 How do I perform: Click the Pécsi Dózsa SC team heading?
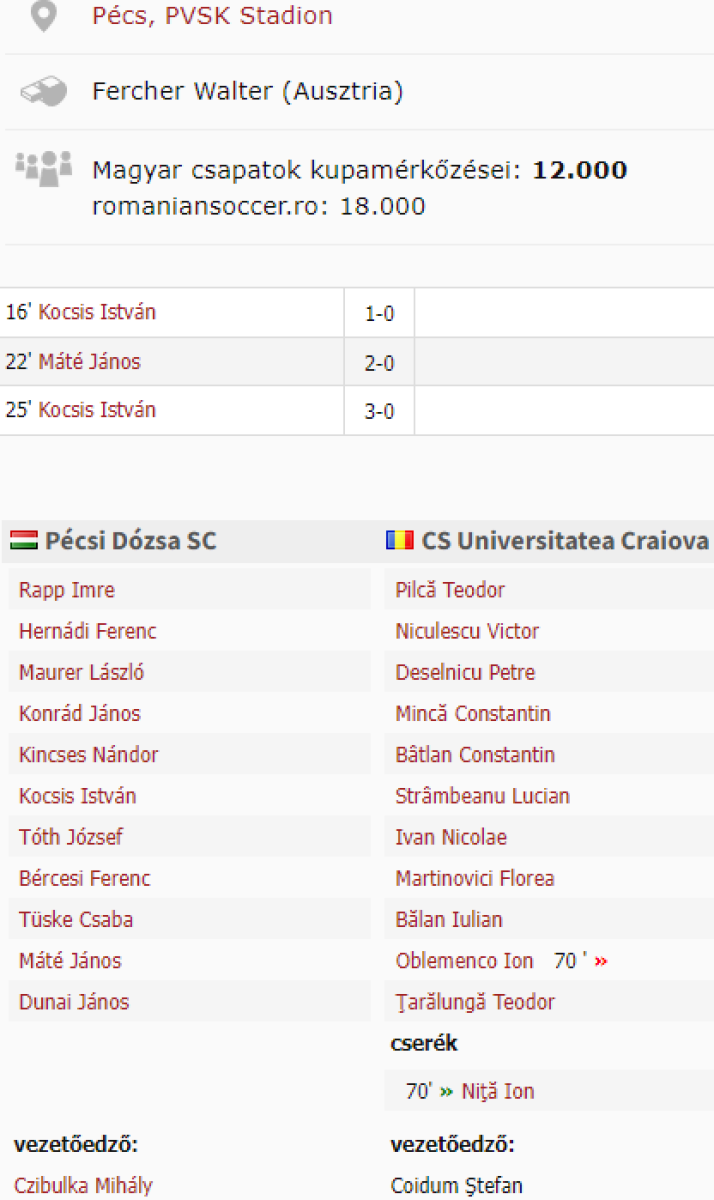(x=130, y=541)
